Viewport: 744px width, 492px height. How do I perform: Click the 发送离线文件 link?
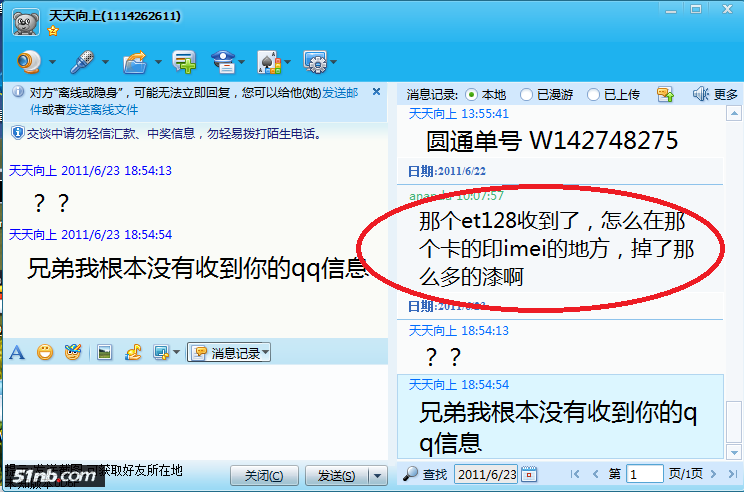(102, 110)
